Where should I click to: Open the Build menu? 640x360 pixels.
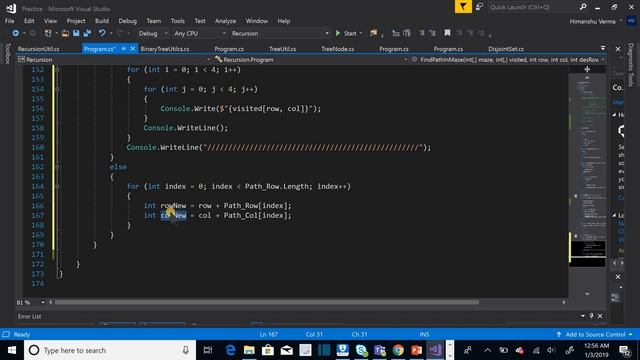tap(102, 21)
